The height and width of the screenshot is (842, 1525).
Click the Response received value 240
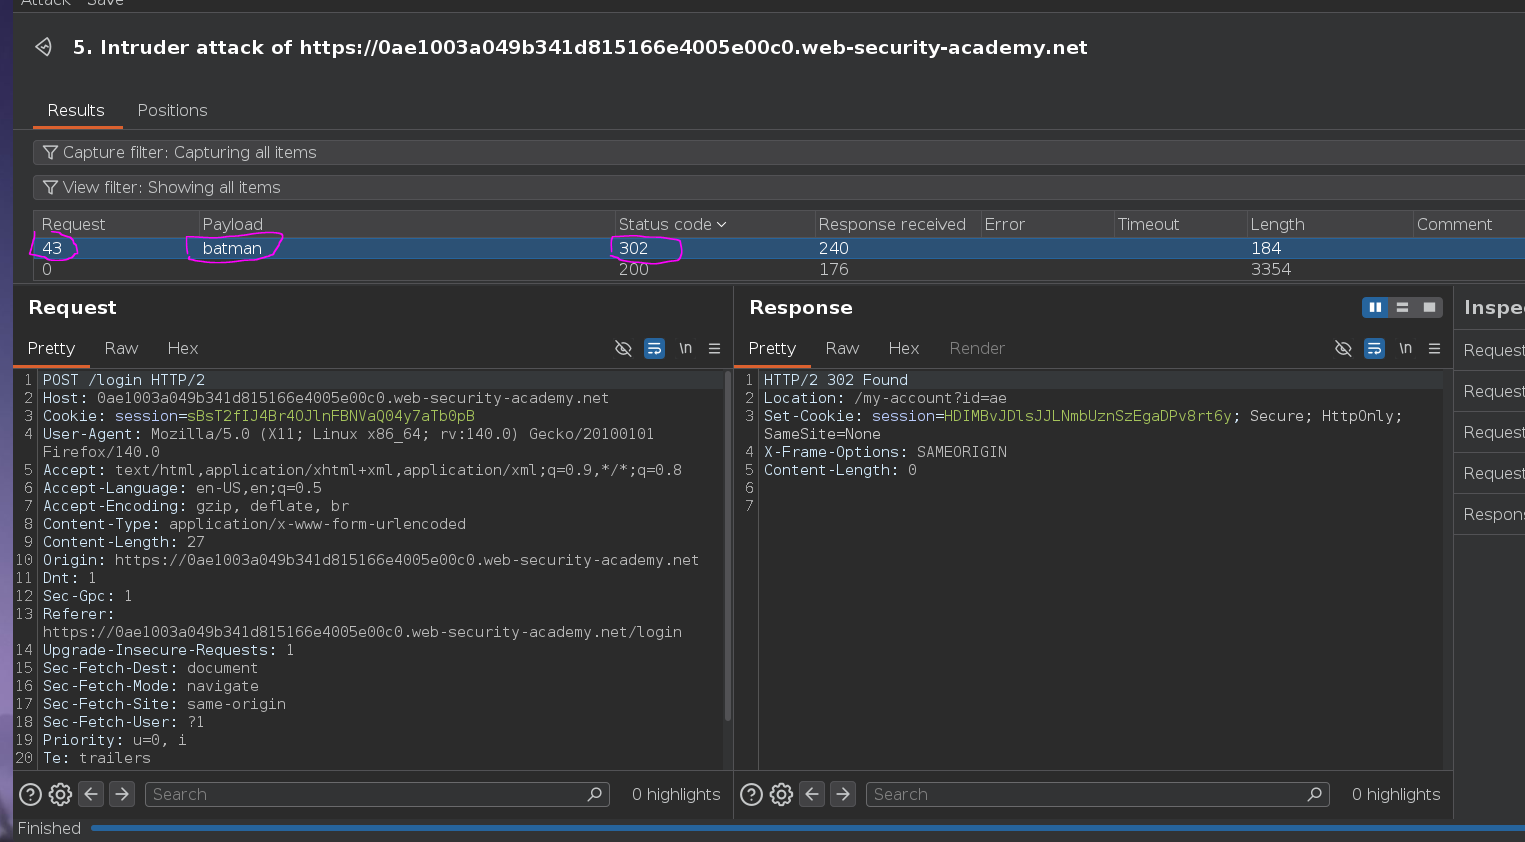[x=833, y=248]
